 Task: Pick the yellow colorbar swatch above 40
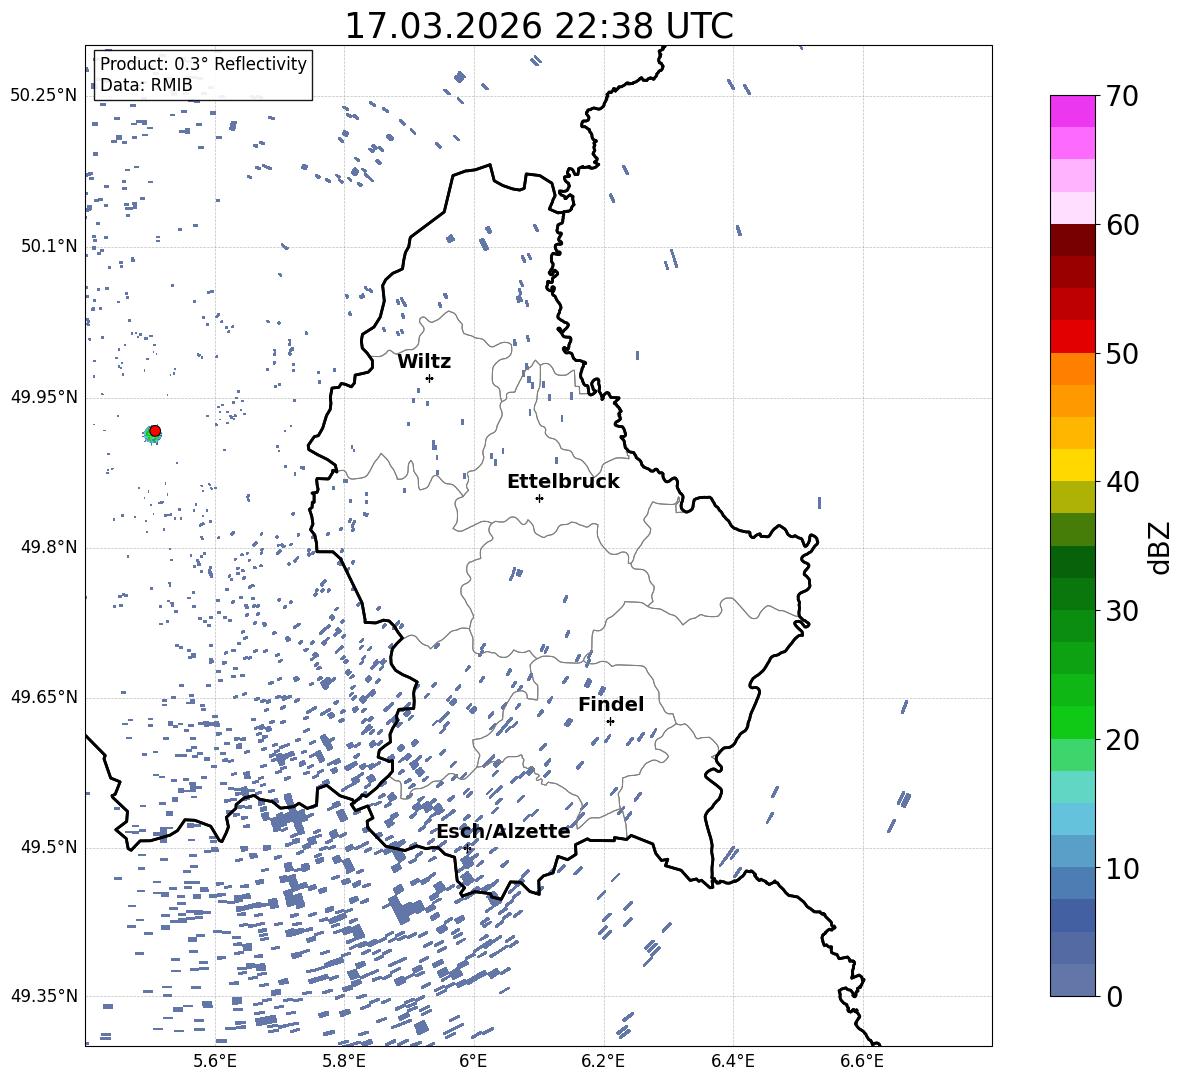click(1072, 466)
